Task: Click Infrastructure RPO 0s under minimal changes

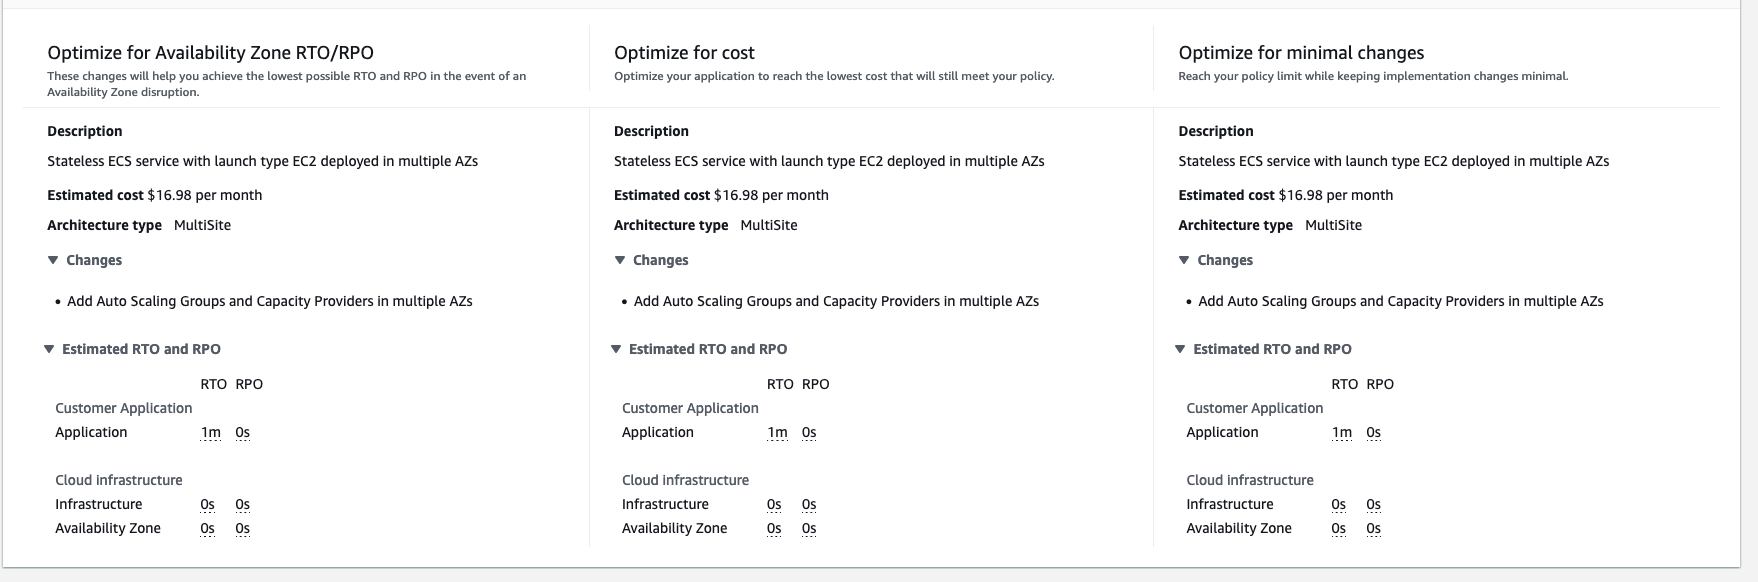Action: pyautogui.click(x=1373, y=504)
